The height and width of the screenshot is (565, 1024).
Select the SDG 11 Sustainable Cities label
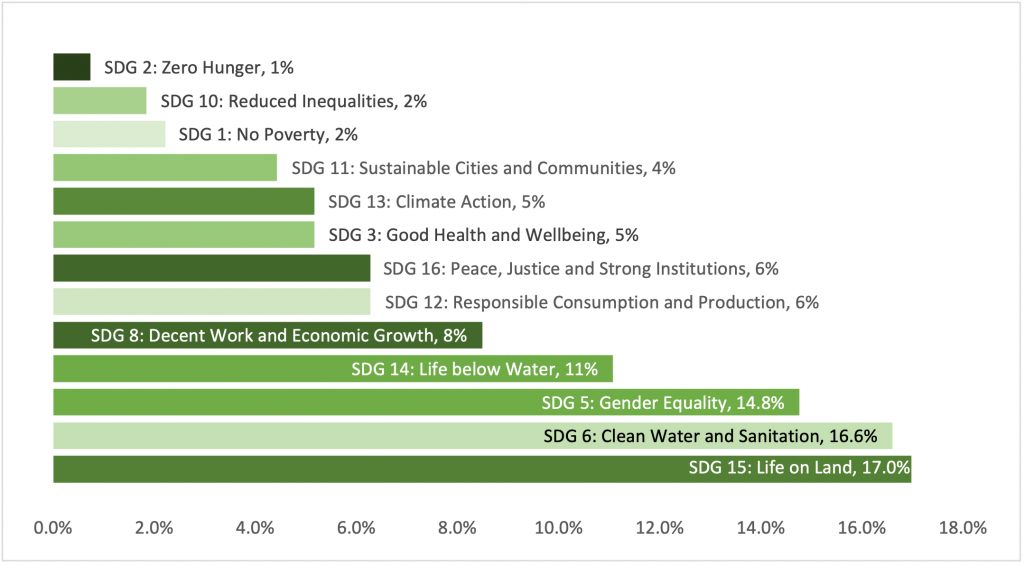click(483, 168)
